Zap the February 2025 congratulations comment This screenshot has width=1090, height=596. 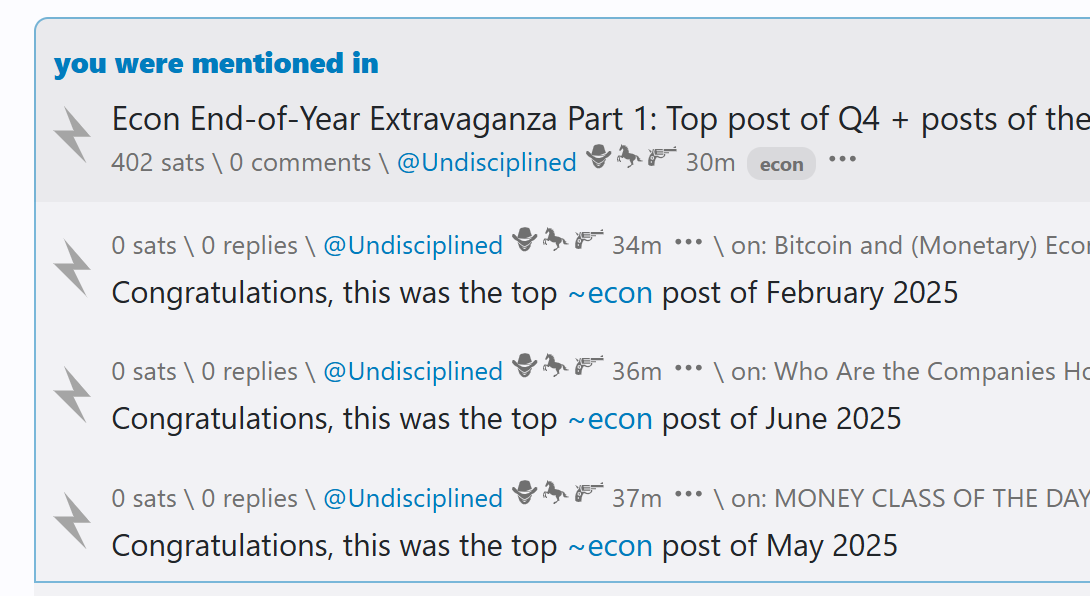pyautogui.click(x=72, y=268)
